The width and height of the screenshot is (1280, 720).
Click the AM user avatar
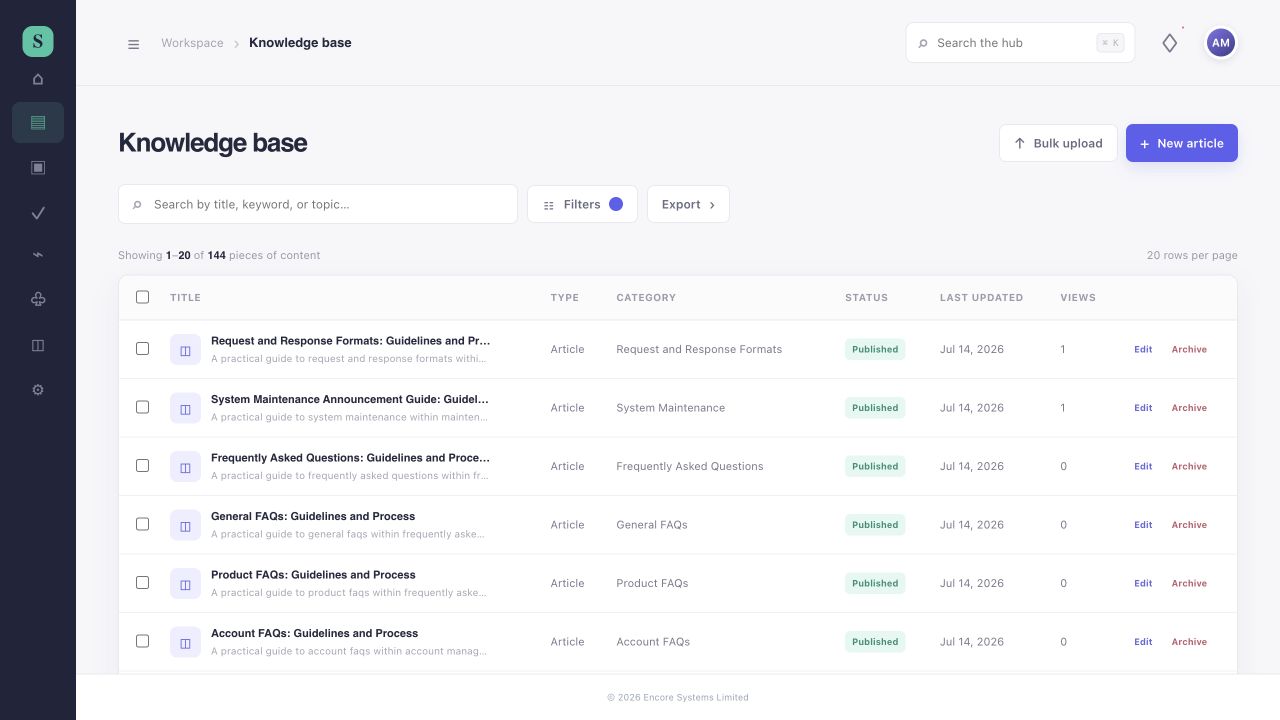(1220, 43)
